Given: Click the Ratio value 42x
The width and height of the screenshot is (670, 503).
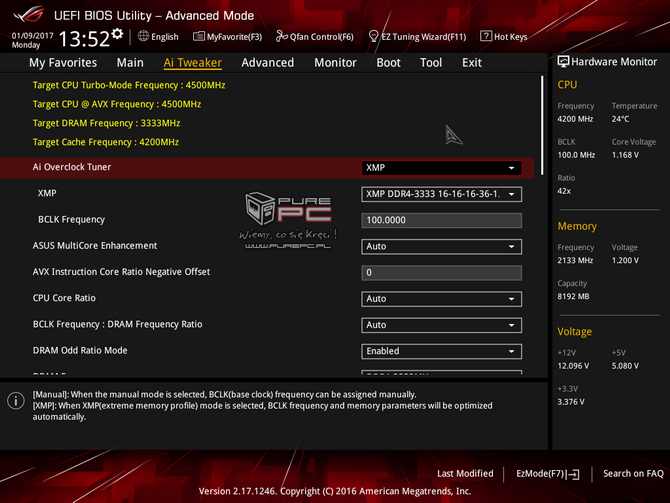Looking at the screenshot, I should point(564,191).
